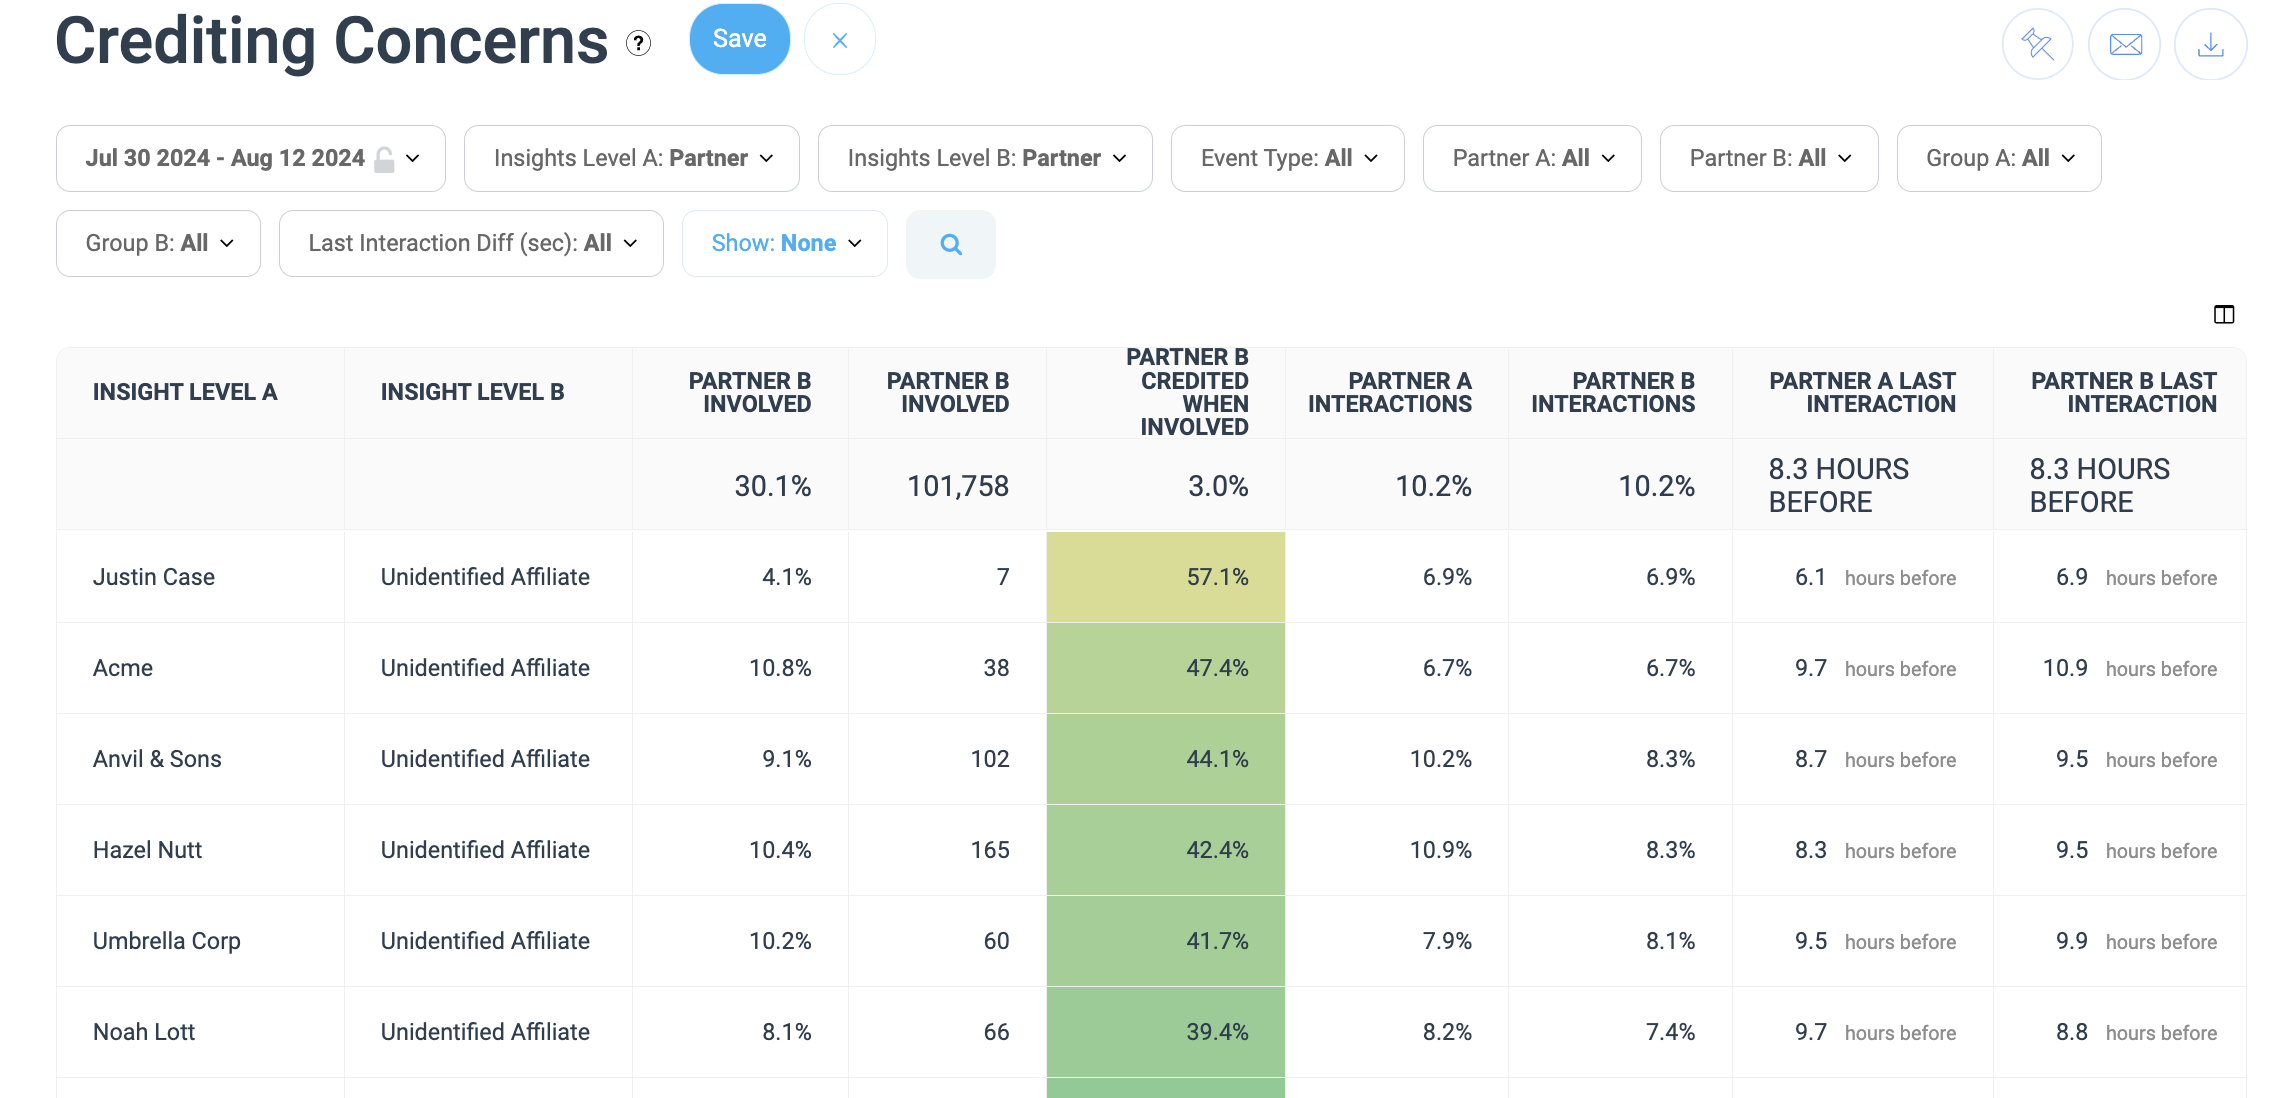2274x1098 pixels.
Task: Click the 44.1% credited cell
Action: [1166, 759]
